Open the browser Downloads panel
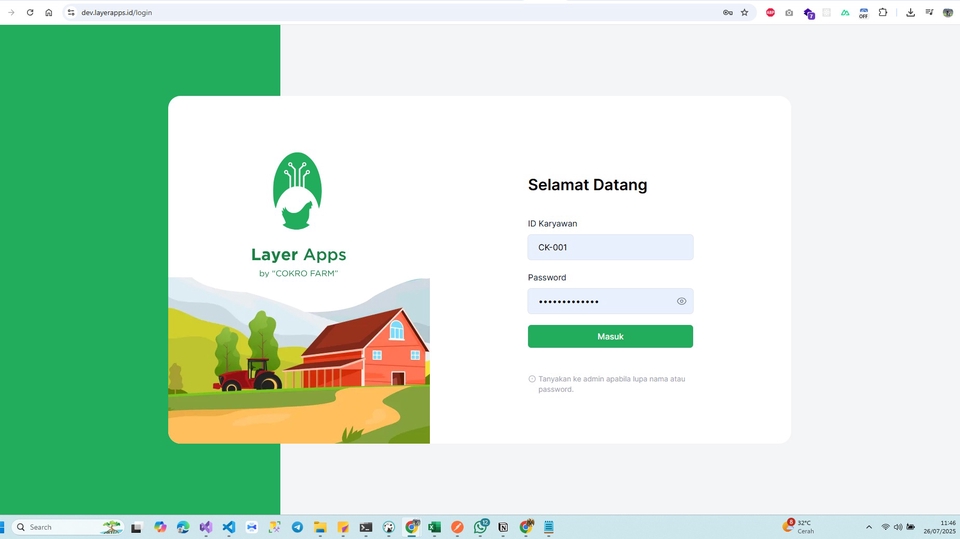 (911, 12)
